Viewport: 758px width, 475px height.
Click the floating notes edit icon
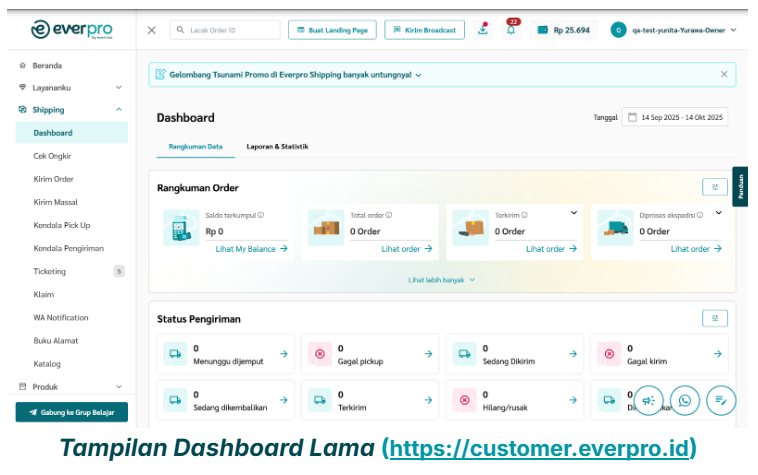tap(720, 400)
